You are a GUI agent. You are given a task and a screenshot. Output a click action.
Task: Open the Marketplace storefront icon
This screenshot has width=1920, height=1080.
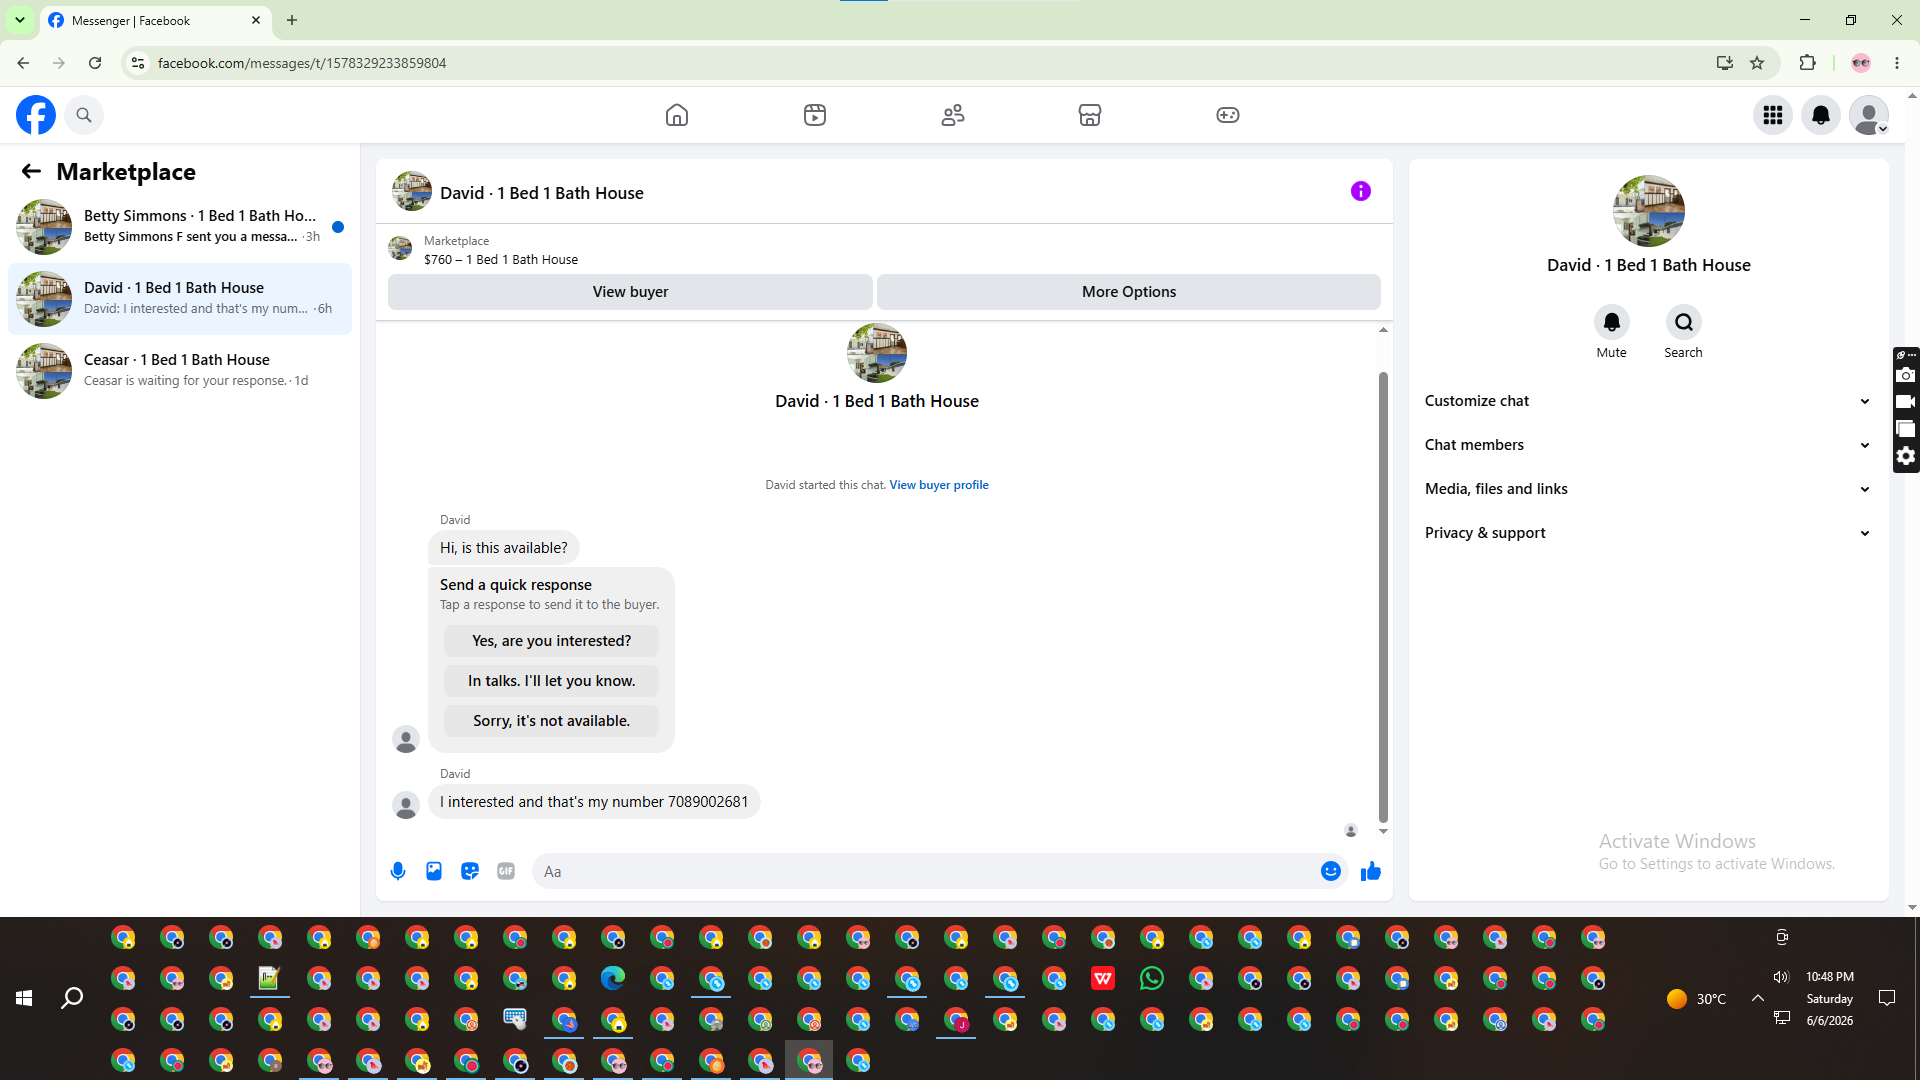coord(1090,115)
